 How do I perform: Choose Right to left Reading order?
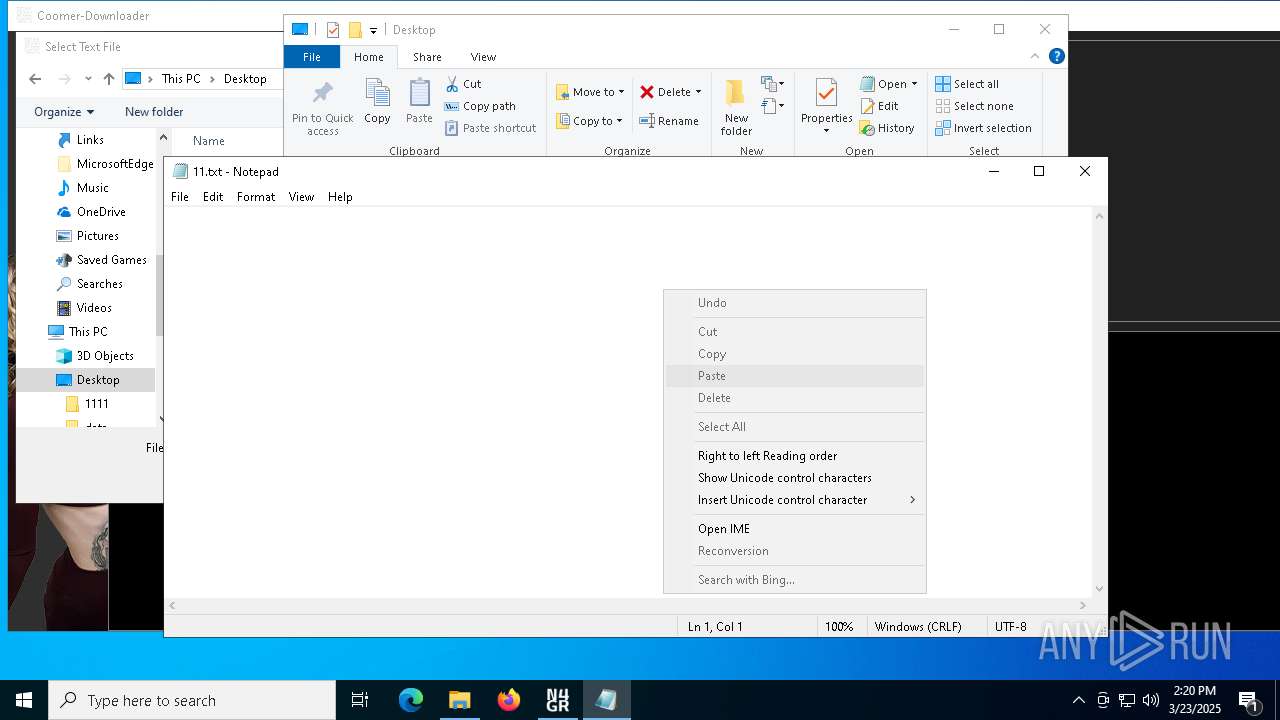click(795, 456)
